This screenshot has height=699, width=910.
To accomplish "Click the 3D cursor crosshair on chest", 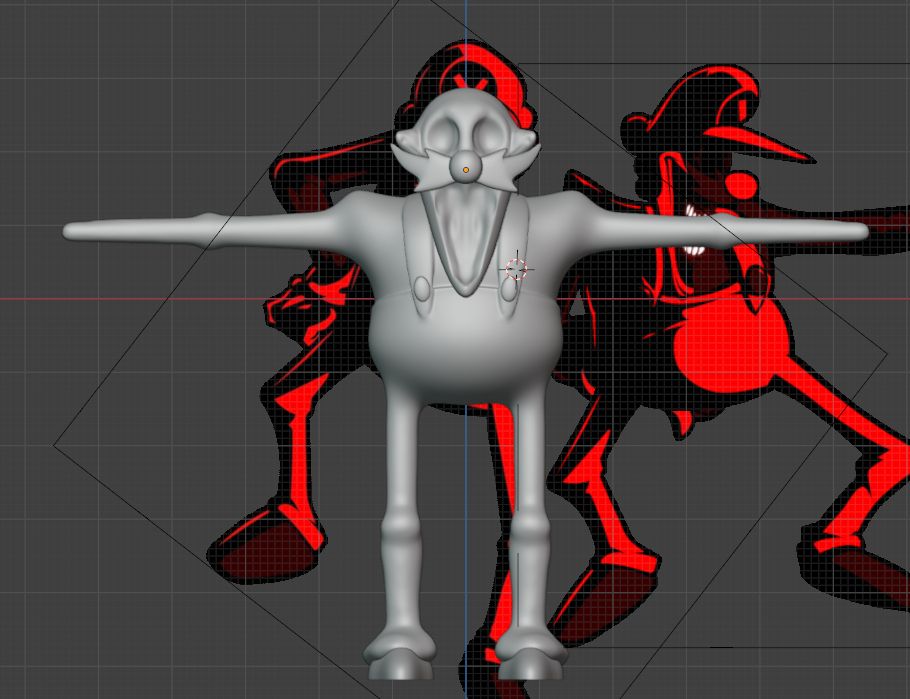I will (516, 269).
